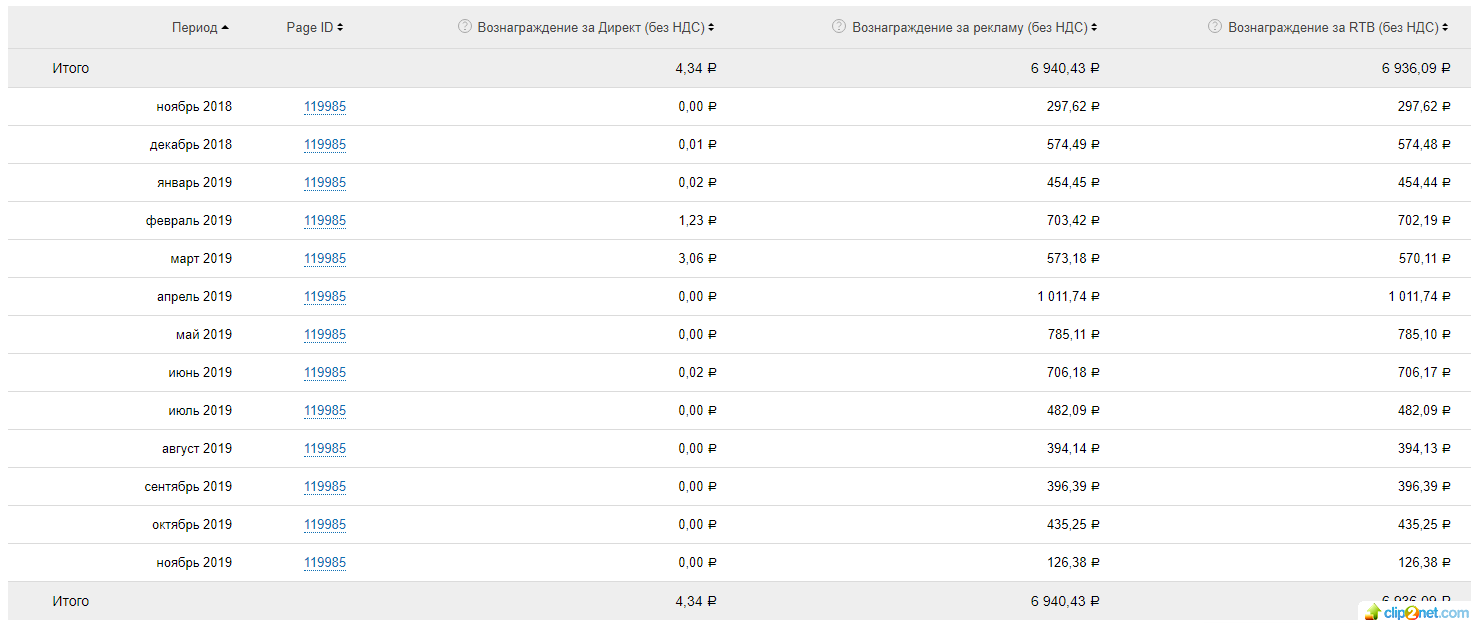Follow Page ID link for сентябрь 2019

pyautogui.click(x=325, y=487)
